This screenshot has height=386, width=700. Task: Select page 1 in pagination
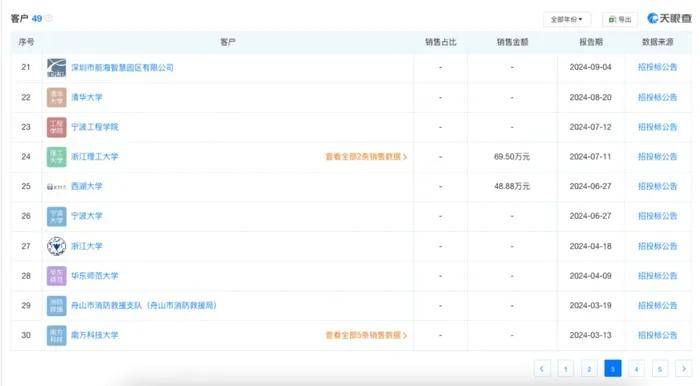(x=566, y=369)
